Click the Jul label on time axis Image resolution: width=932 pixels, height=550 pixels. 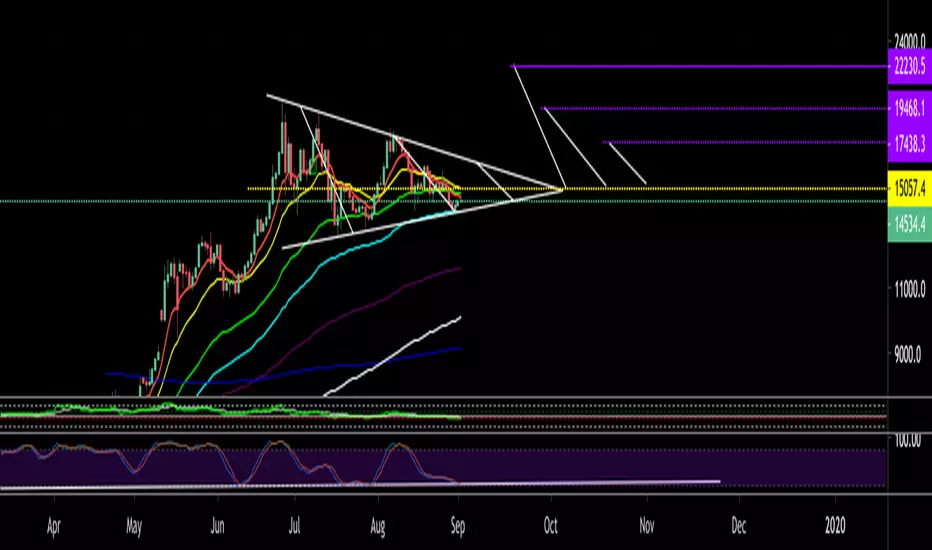(294, 526)
